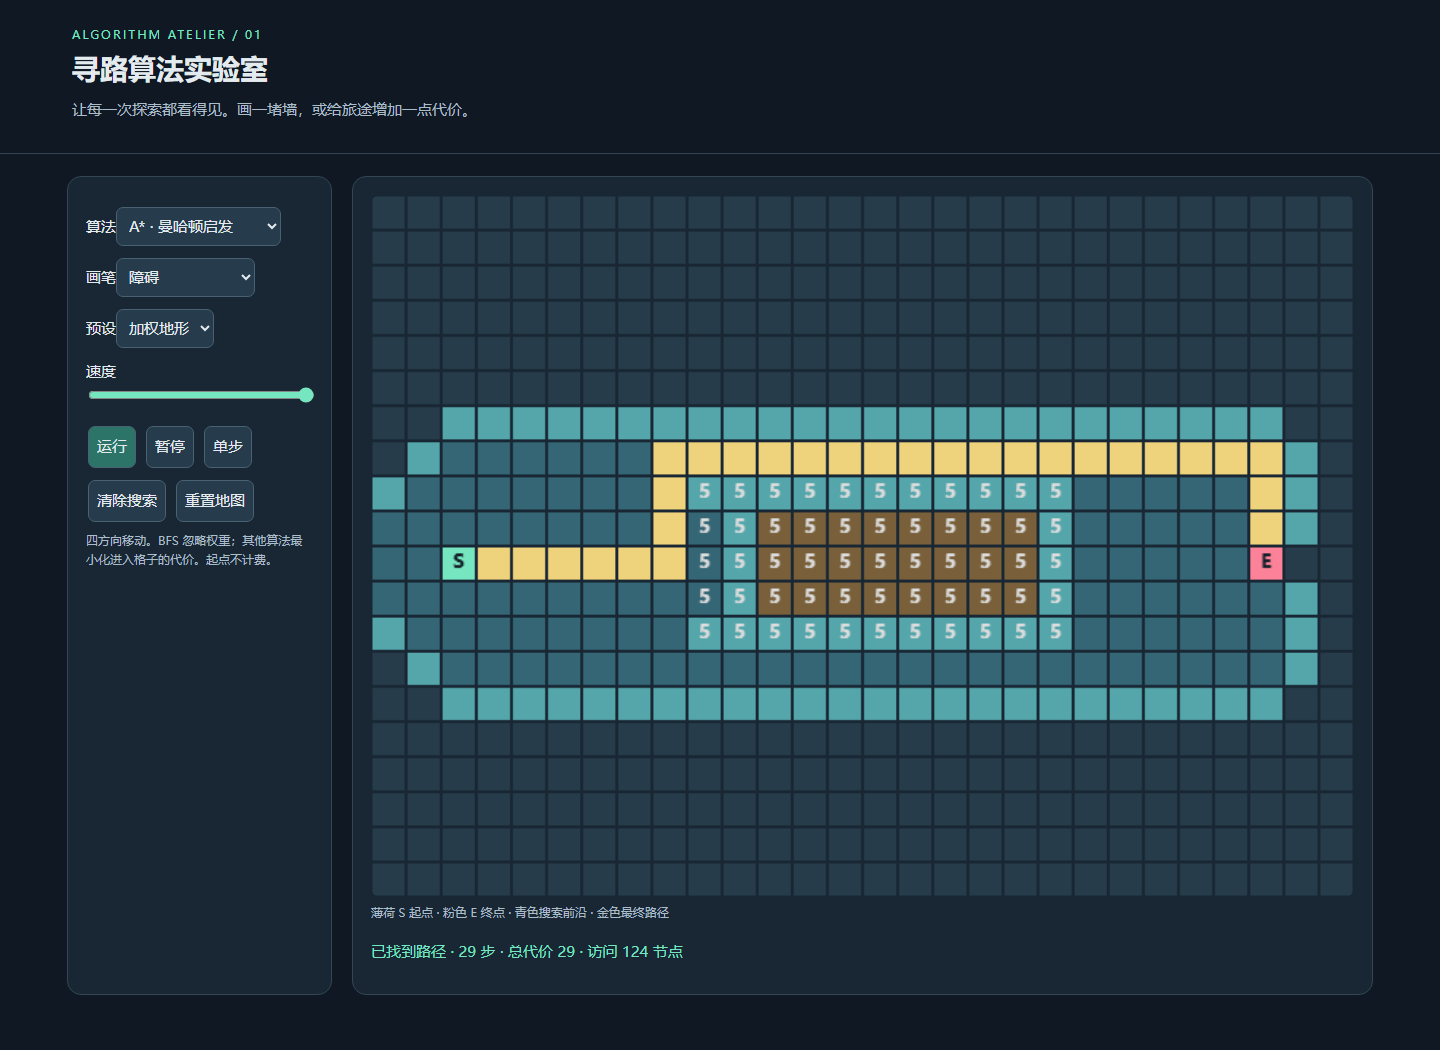This screenshot has height=1050, width=1440.
Task: Click the 已找到路径 status text
Action: (527, 951)
